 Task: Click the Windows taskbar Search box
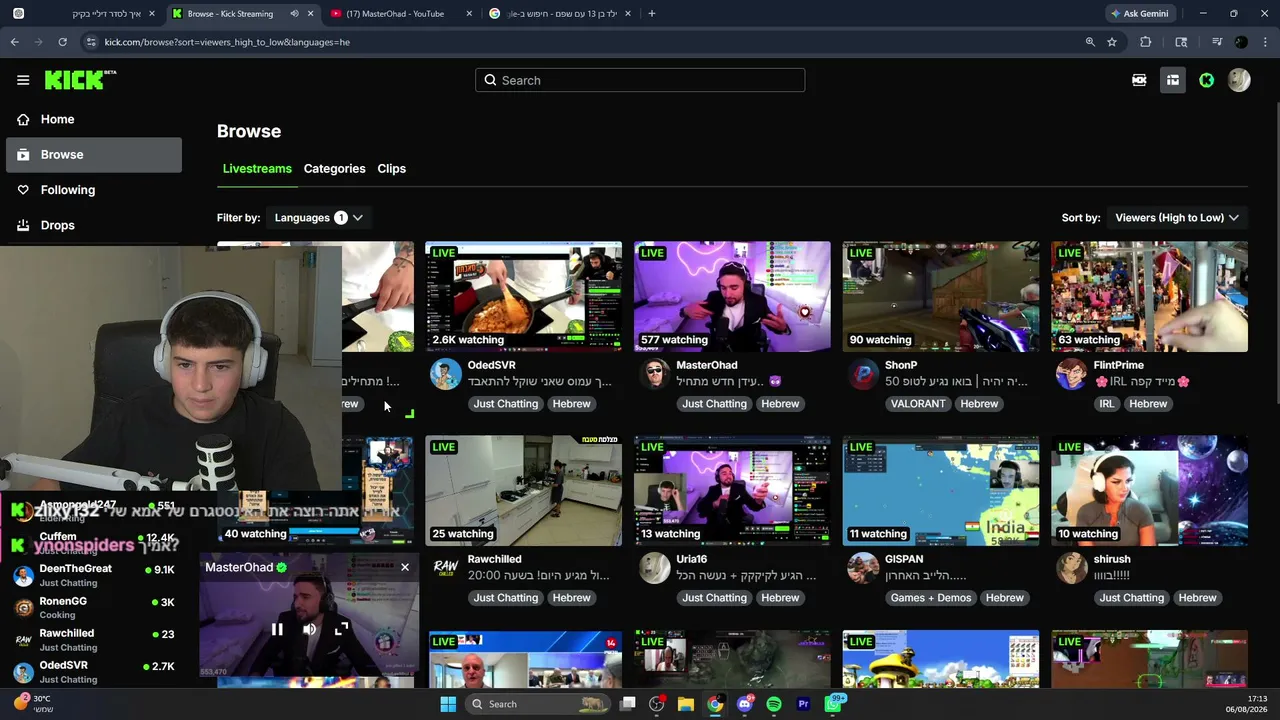[x=537, y=704]
